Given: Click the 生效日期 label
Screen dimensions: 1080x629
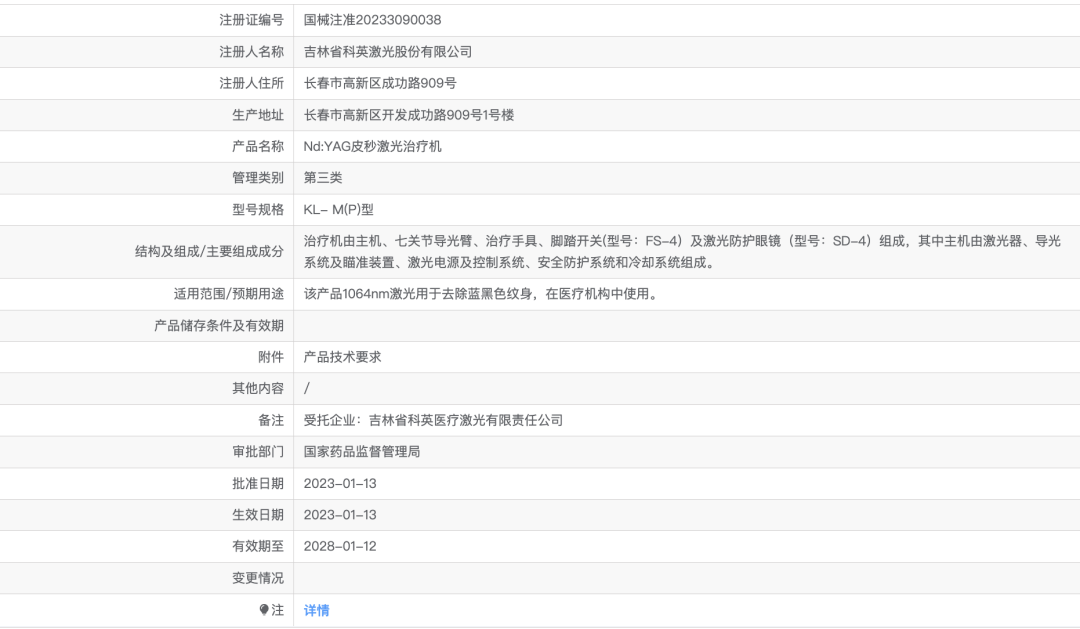Looking at the screenshot, I should click(258, 515).
